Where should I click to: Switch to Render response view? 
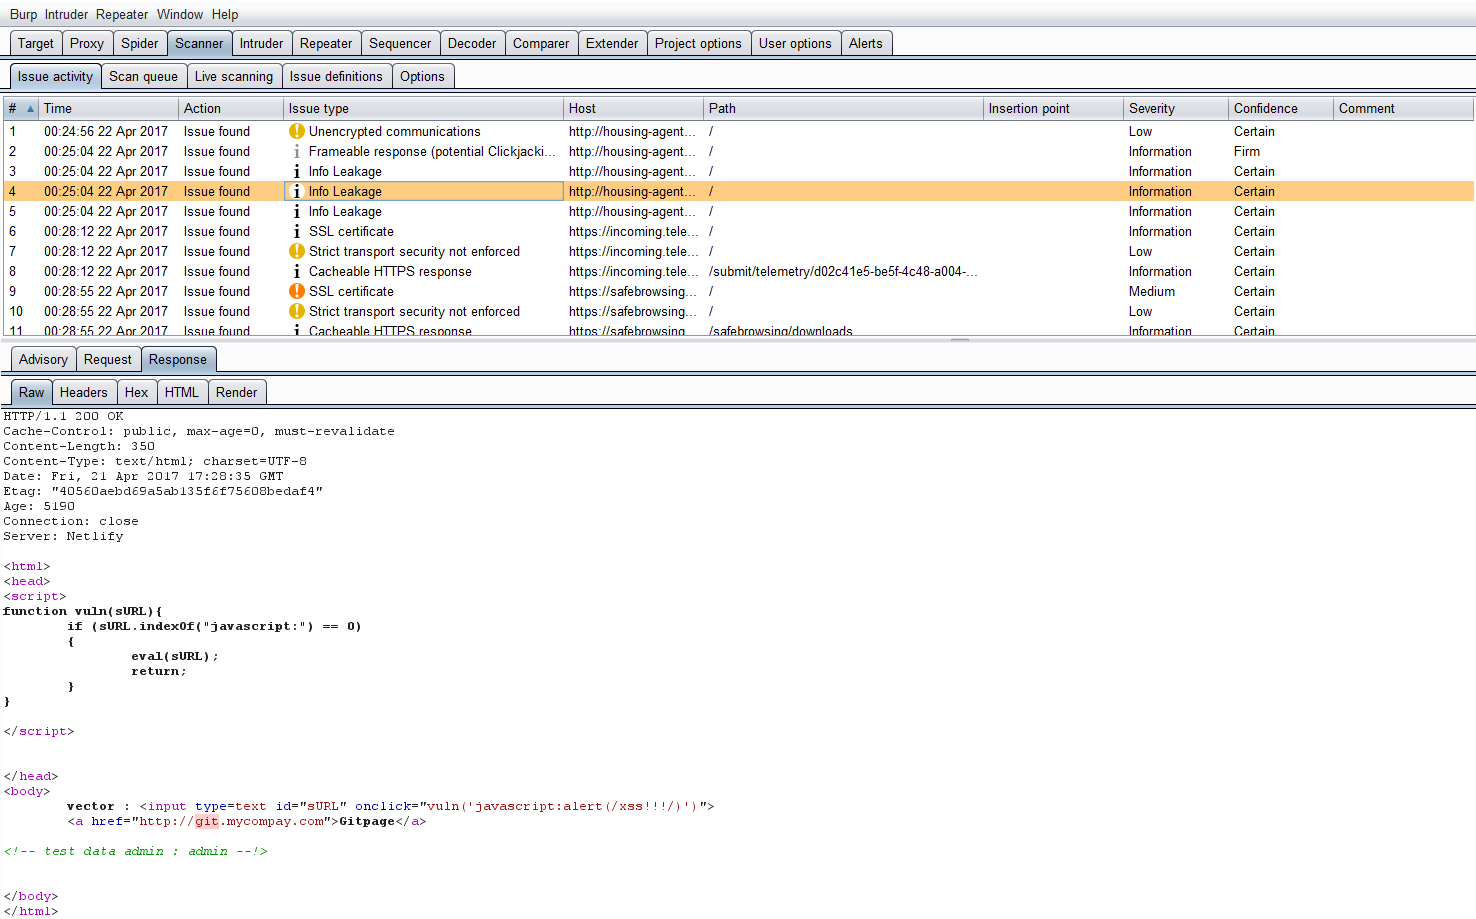tap(237, 392)
